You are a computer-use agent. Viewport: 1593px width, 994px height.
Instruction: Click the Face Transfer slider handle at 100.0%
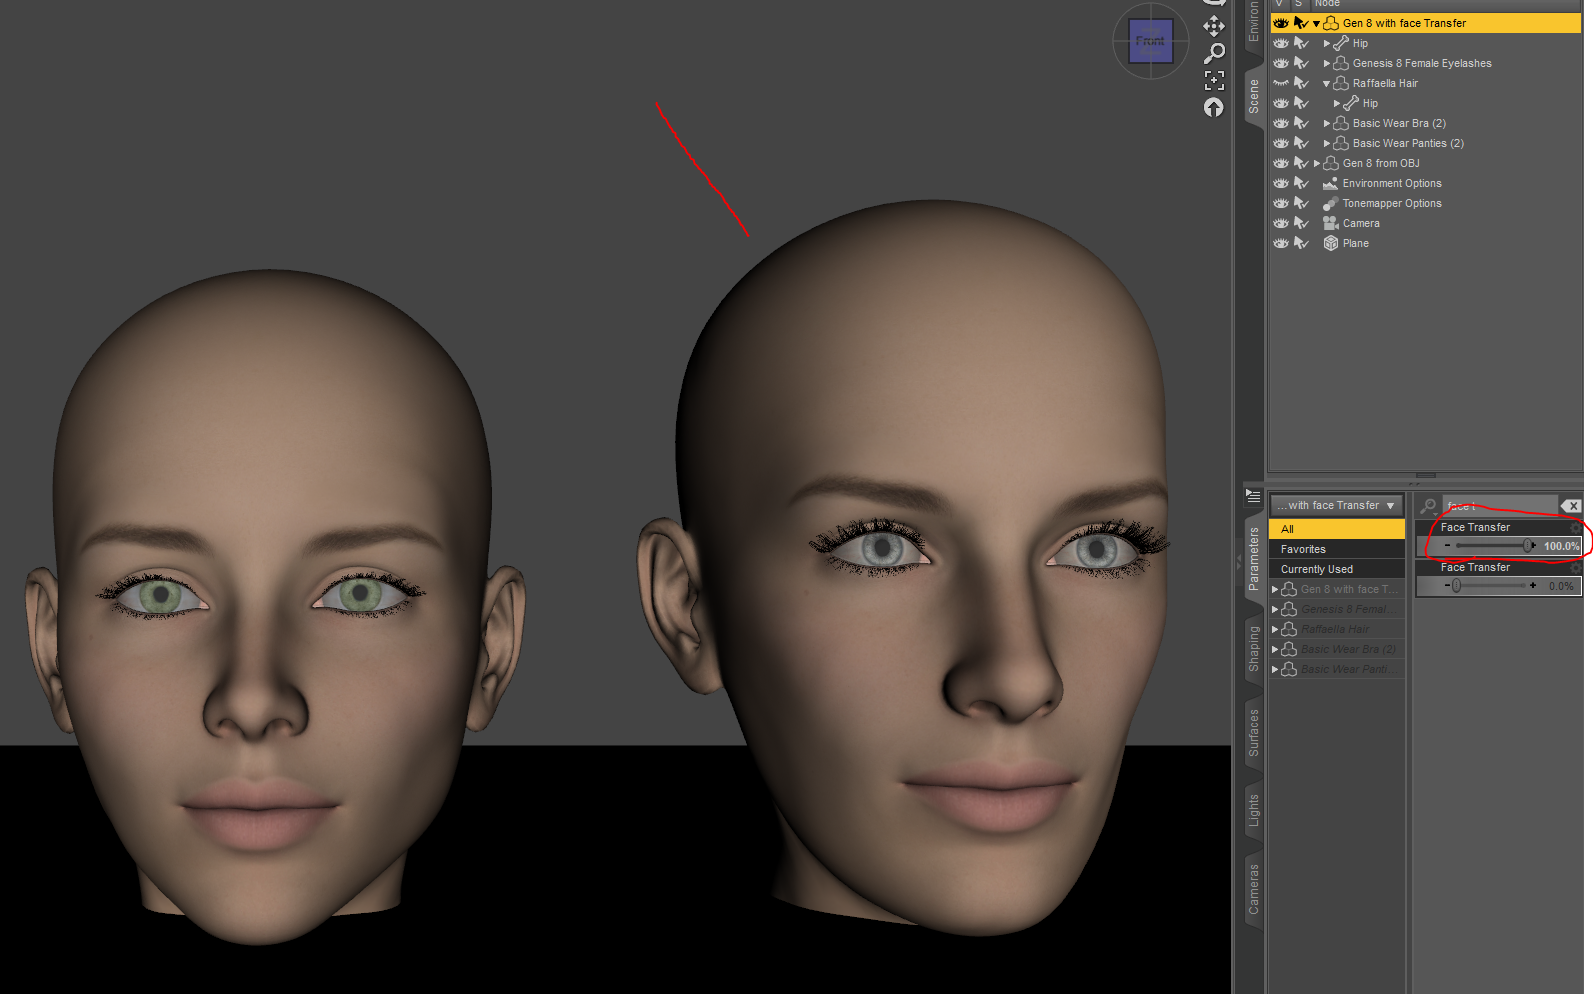(1528, 546)
